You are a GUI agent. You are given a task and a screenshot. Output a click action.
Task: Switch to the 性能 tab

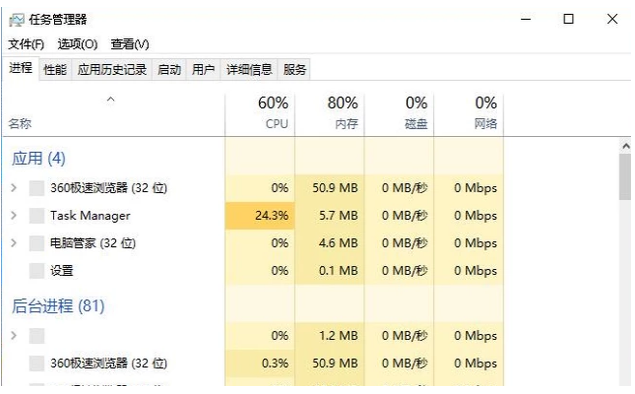coord(55,70)
